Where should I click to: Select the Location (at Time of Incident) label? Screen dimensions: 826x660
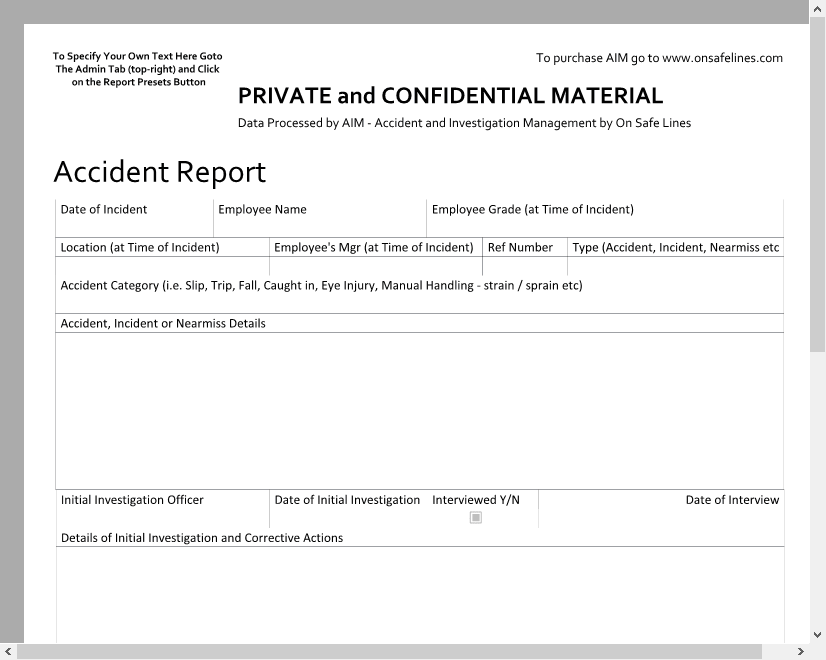(x=140, y=248)
